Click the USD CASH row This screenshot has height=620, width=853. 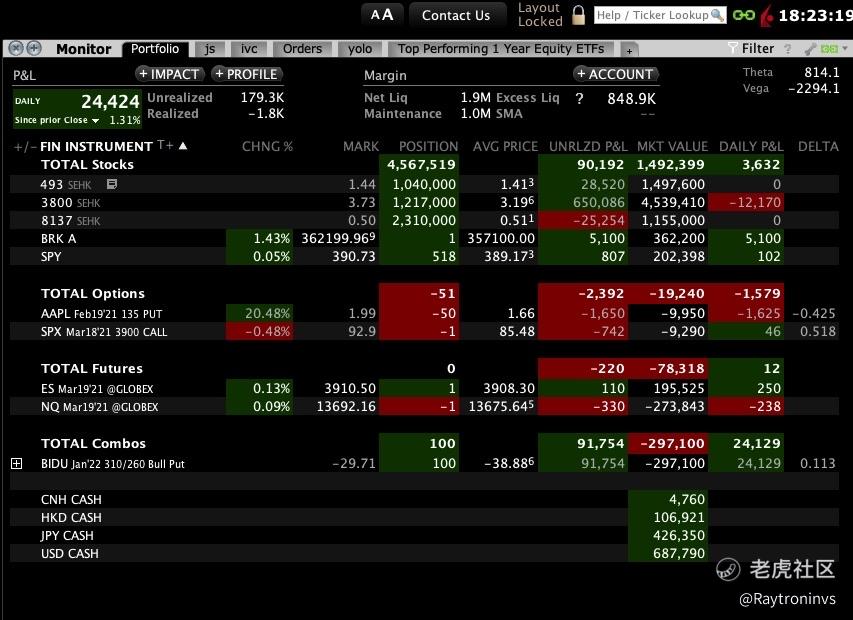[x=424, y=553]
